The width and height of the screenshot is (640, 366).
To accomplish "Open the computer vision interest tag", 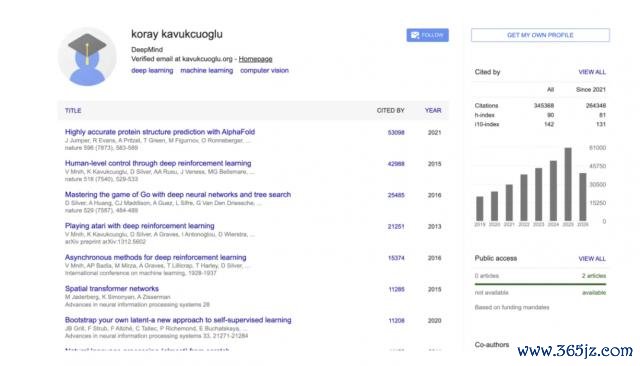I will [264, 71].
